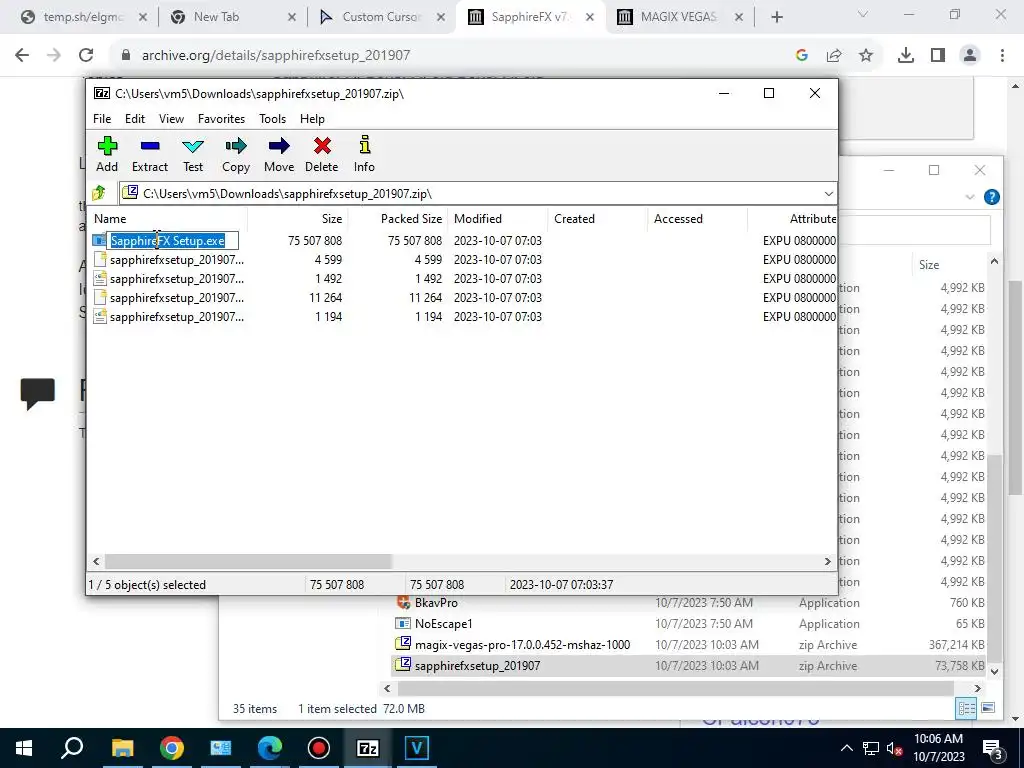The width and height of the screenshot is (1024, 768).
Task: Open the View menu
Action: [171, 119]
